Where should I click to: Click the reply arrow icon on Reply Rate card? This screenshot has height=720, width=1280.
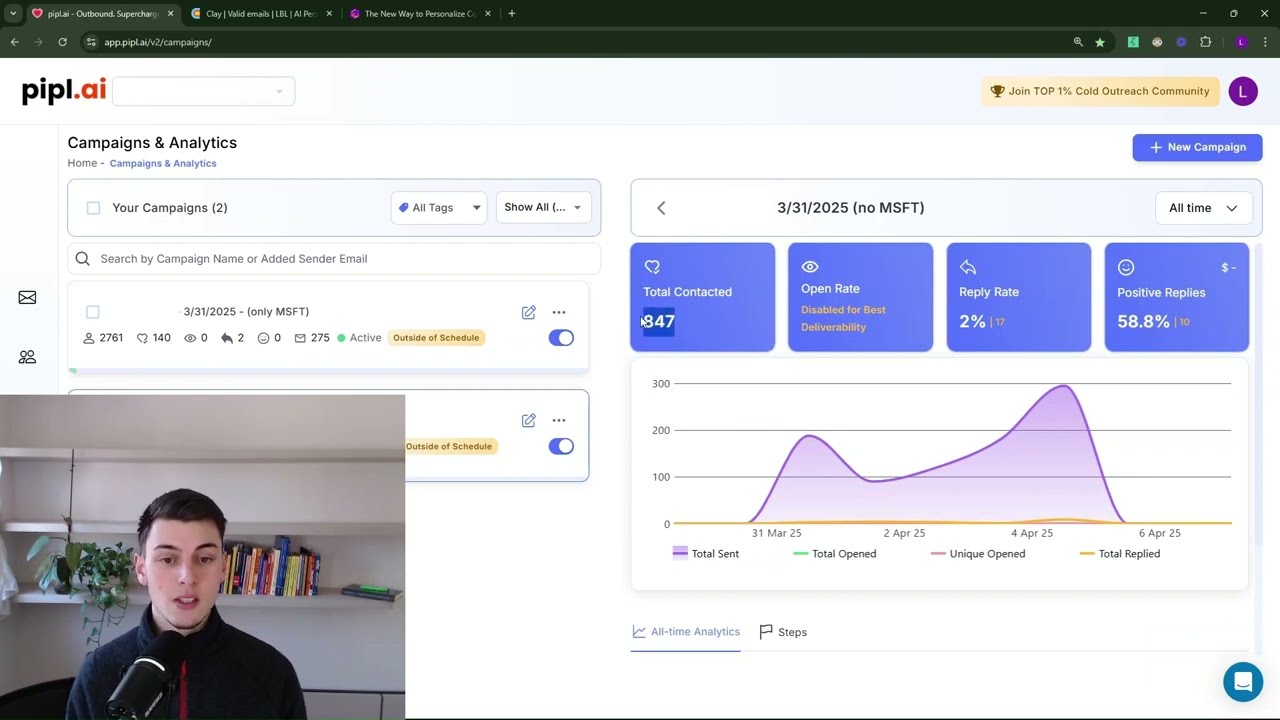968,267
